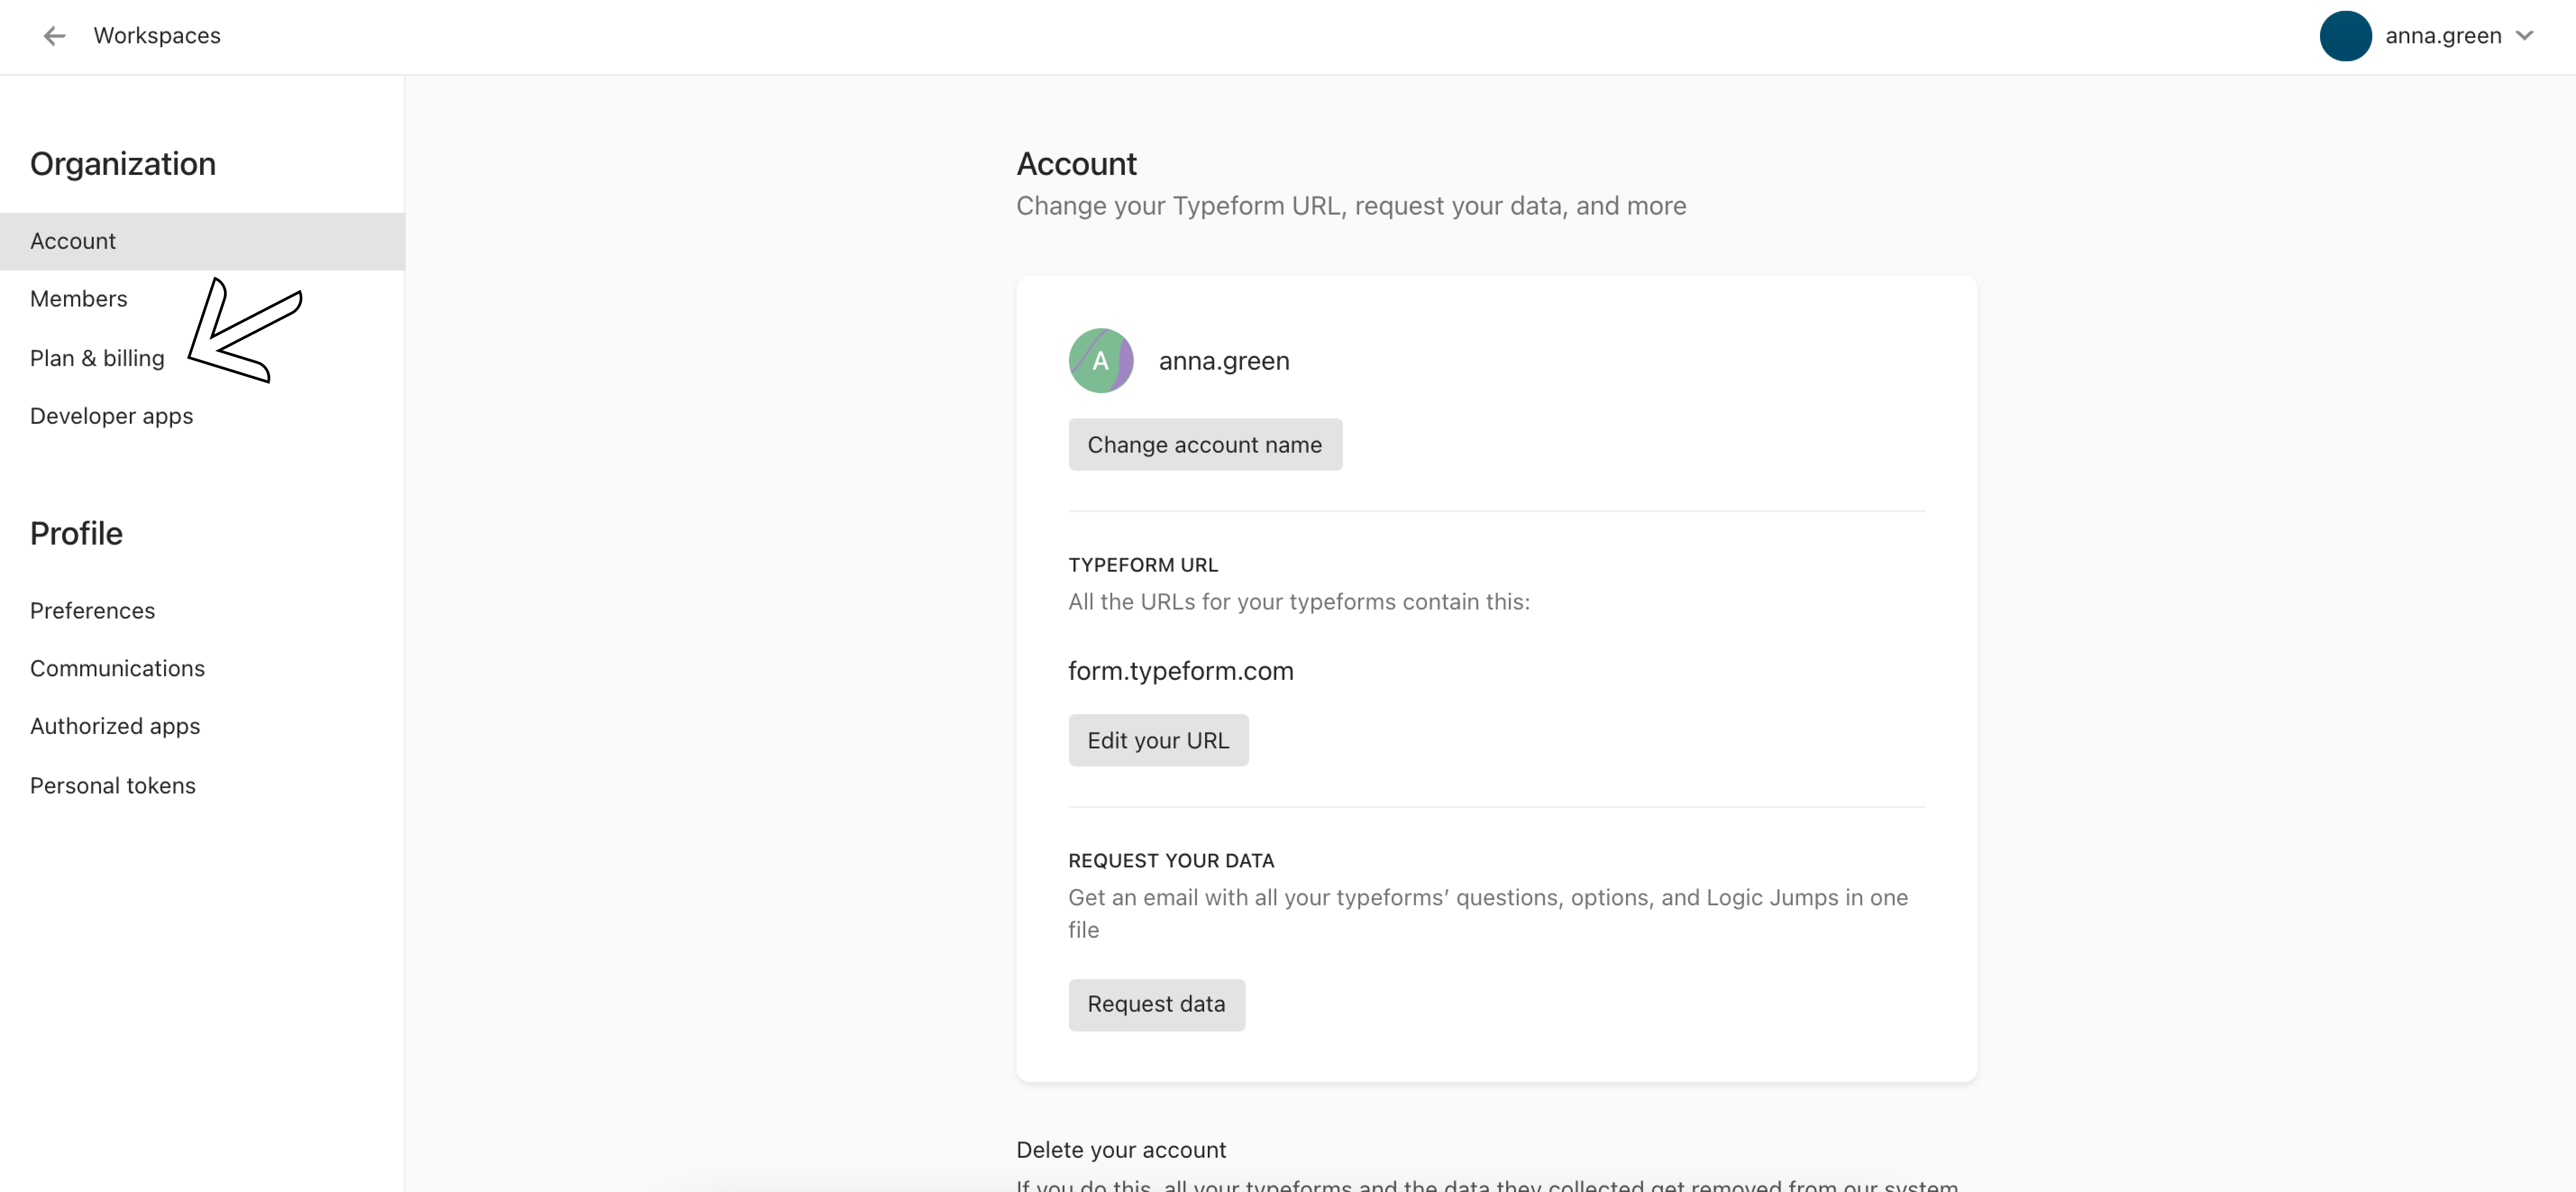Navigate to Communications settings
Image resolution: width=2576 pixels, height=1192 pixels.
coord(117,669)
